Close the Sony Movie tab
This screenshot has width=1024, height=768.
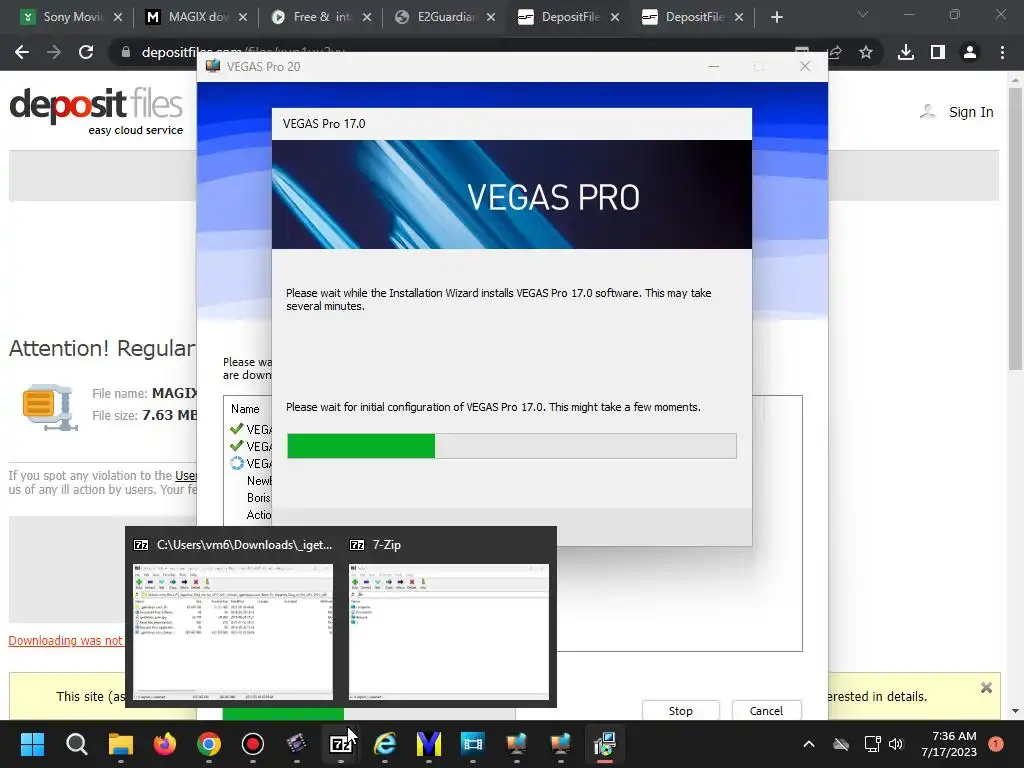[x=118, y=17]
